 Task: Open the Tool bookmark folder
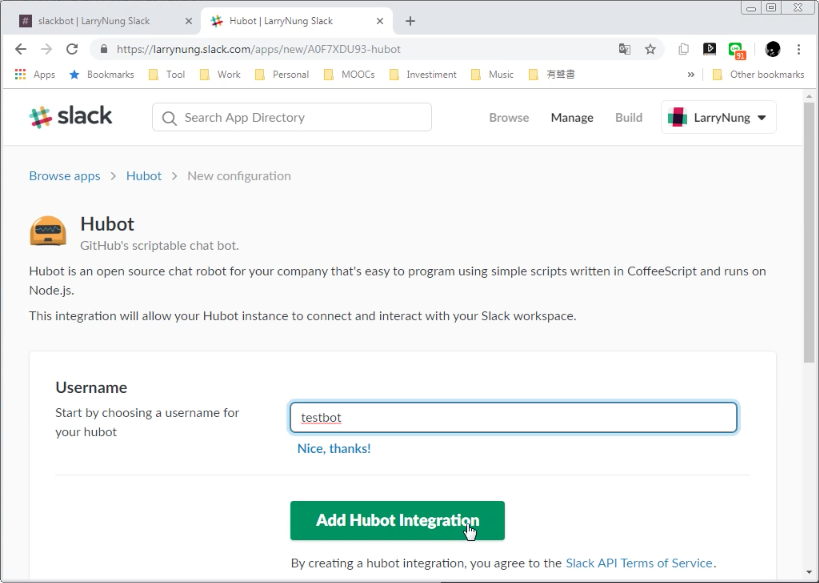point(167,74)
